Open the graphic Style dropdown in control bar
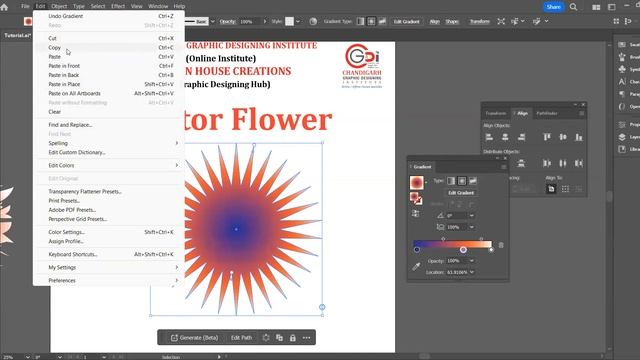640x360 pixels. tap(298, 21)
